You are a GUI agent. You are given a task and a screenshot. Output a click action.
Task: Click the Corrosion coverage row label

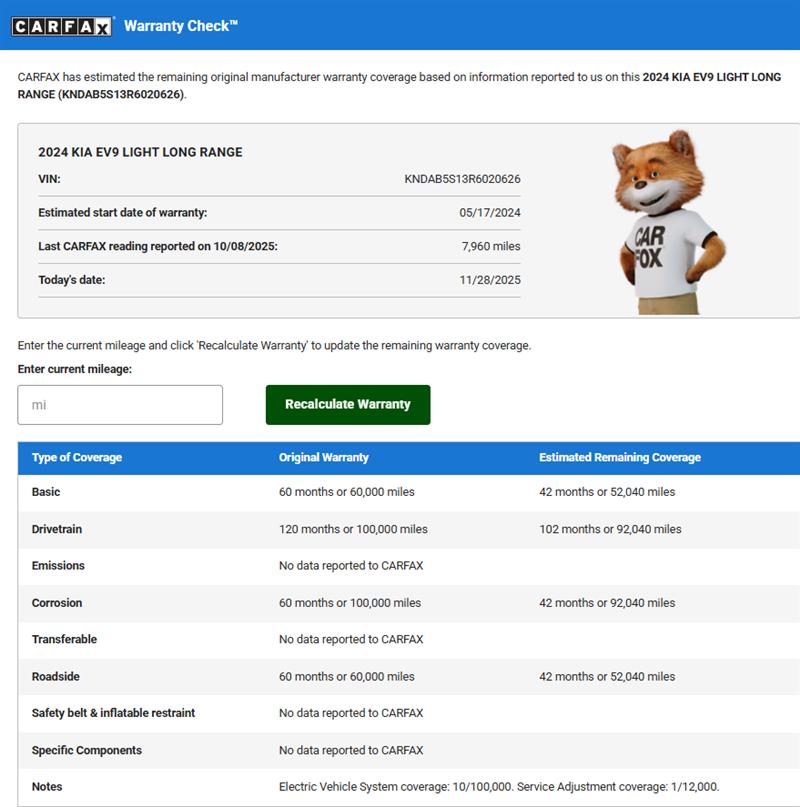coord(57,603)
